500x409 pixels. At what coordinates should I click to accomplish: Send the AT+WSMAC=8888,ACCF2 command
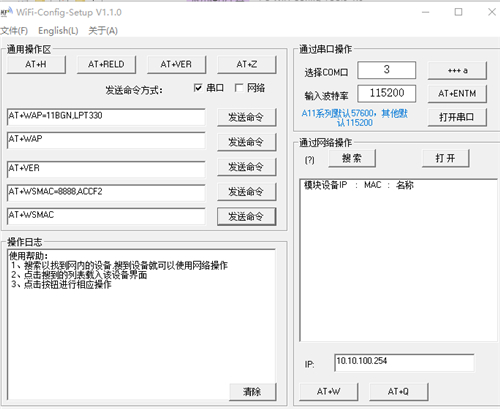coord(247,192)
